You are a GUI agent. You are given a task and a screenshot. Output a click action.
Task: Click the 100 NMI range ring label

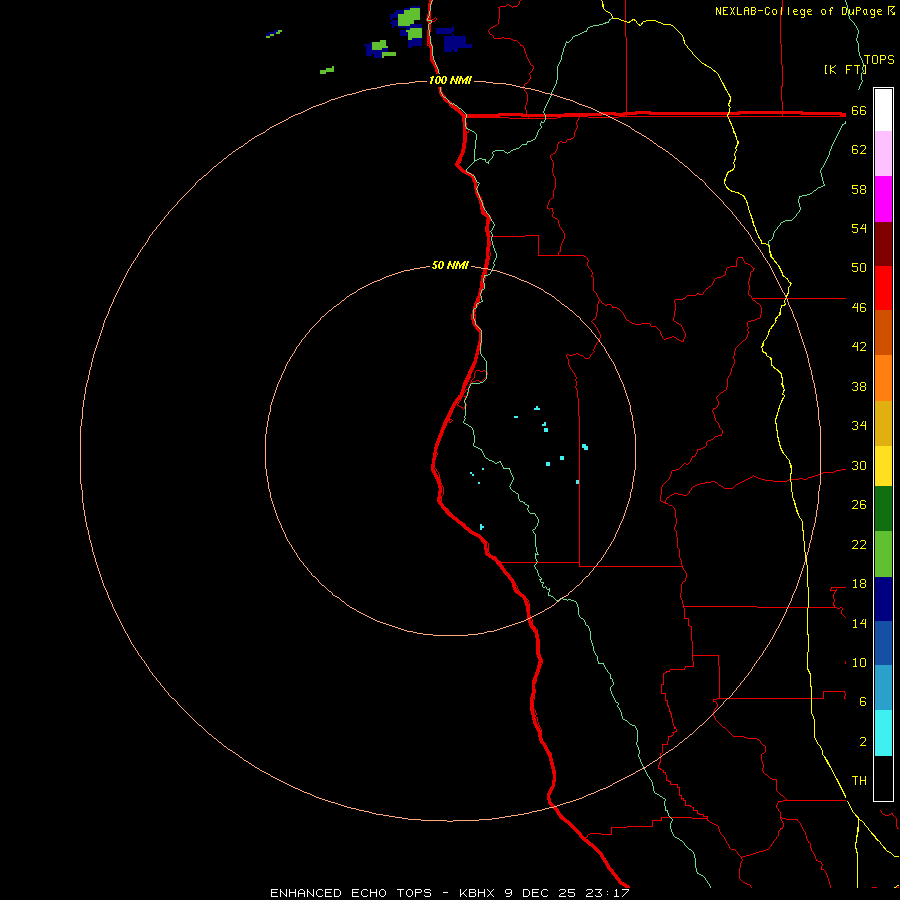[x=450, y=80]
